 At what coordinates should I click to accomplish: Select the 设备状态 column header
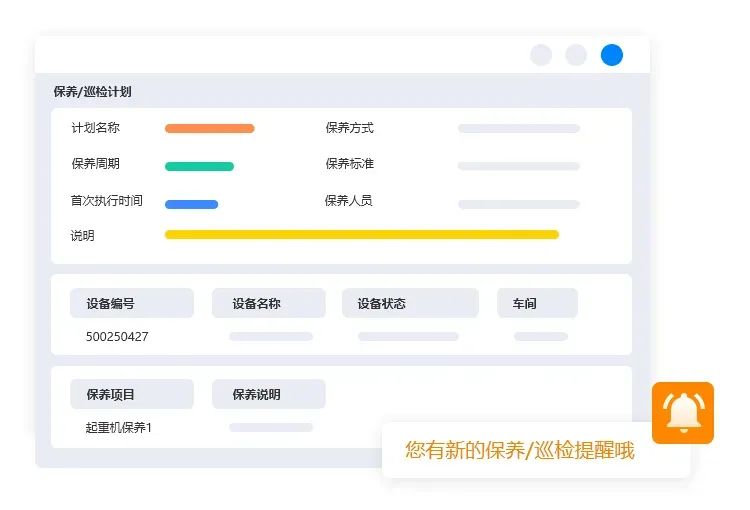click(x=410, y=303)
